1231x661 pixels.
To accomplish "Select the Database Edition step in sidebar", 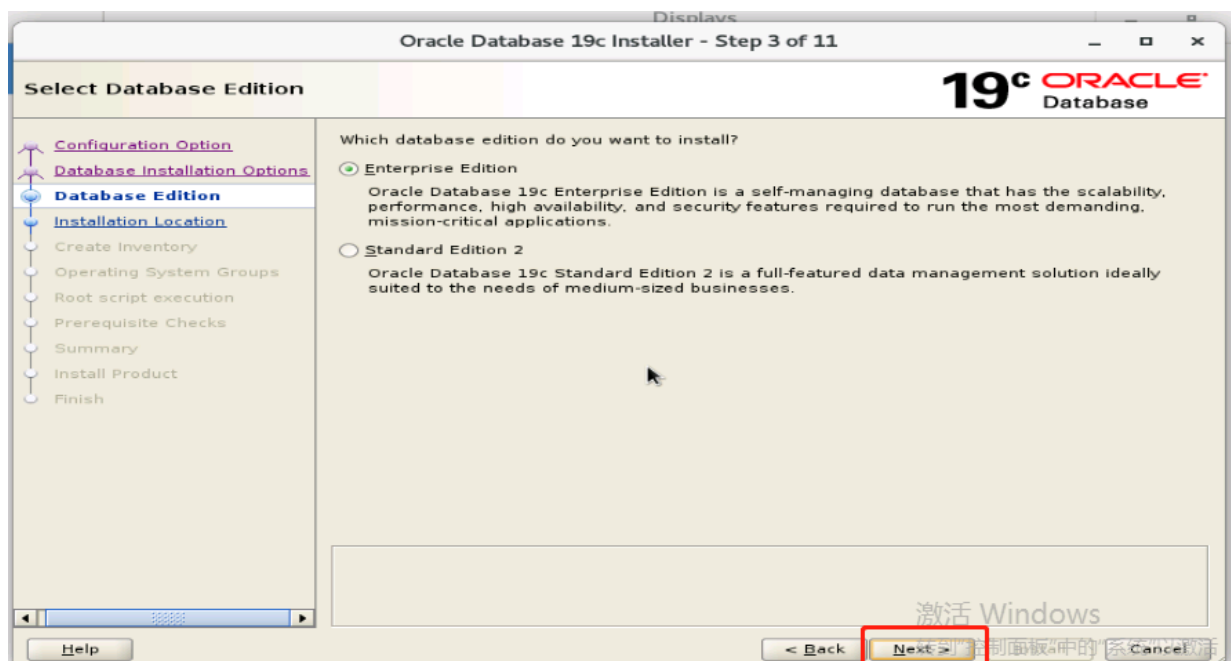I will tap(137, 196).
